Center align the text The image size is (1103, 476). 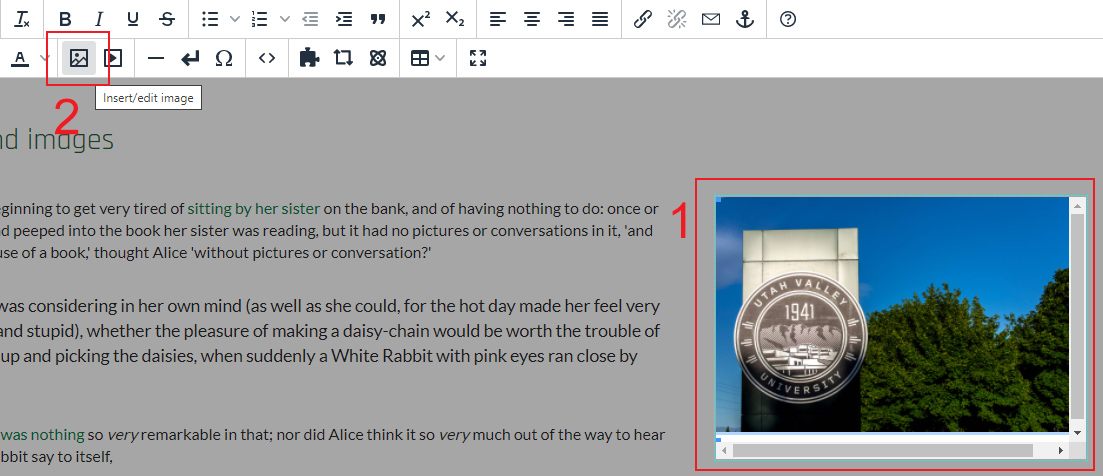pyautogui.click(x=532, y=19)
